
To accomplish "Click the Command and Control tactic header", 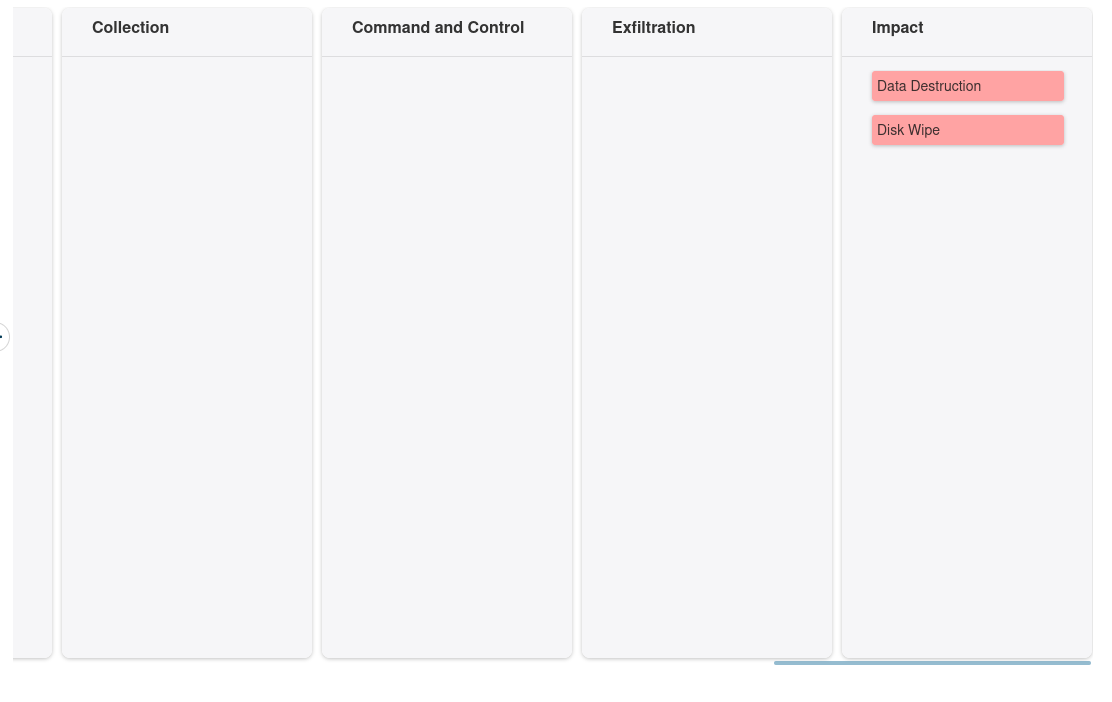I will [437, 28].
